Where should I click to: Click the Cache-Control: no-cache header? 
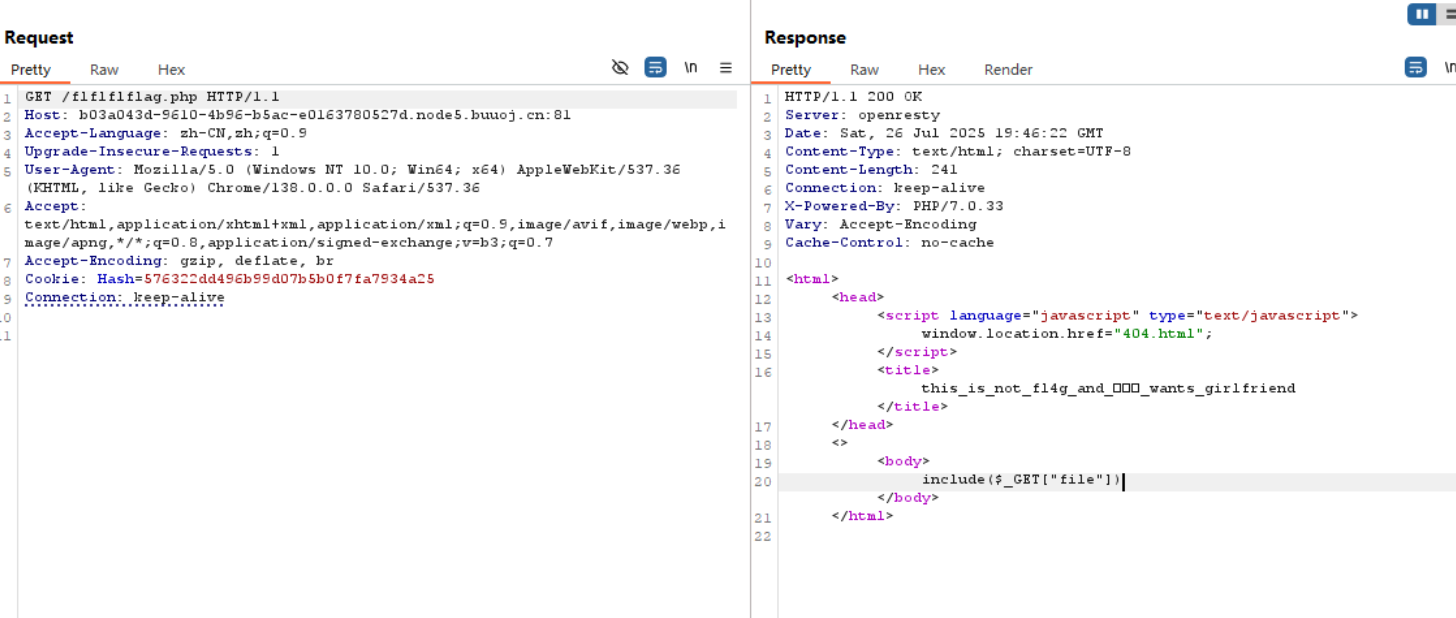pyautogui.click(x=889, y=242)
